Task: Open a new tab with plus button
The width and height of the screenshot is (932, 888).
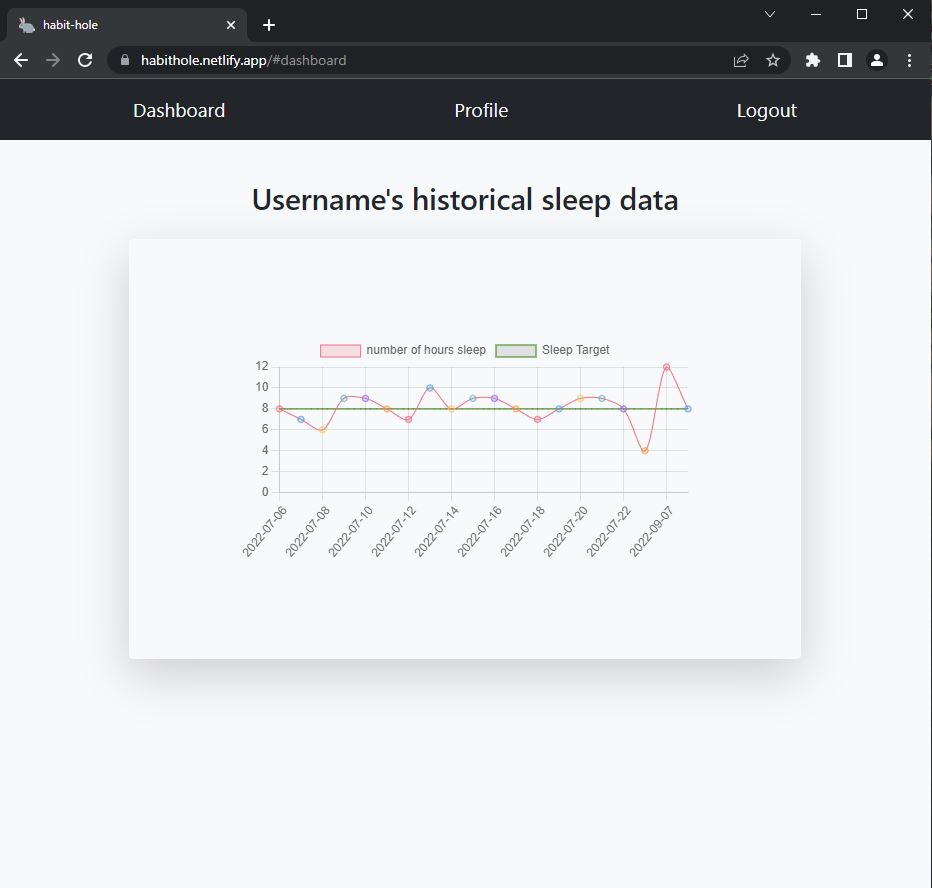Action: coord(268,25)
